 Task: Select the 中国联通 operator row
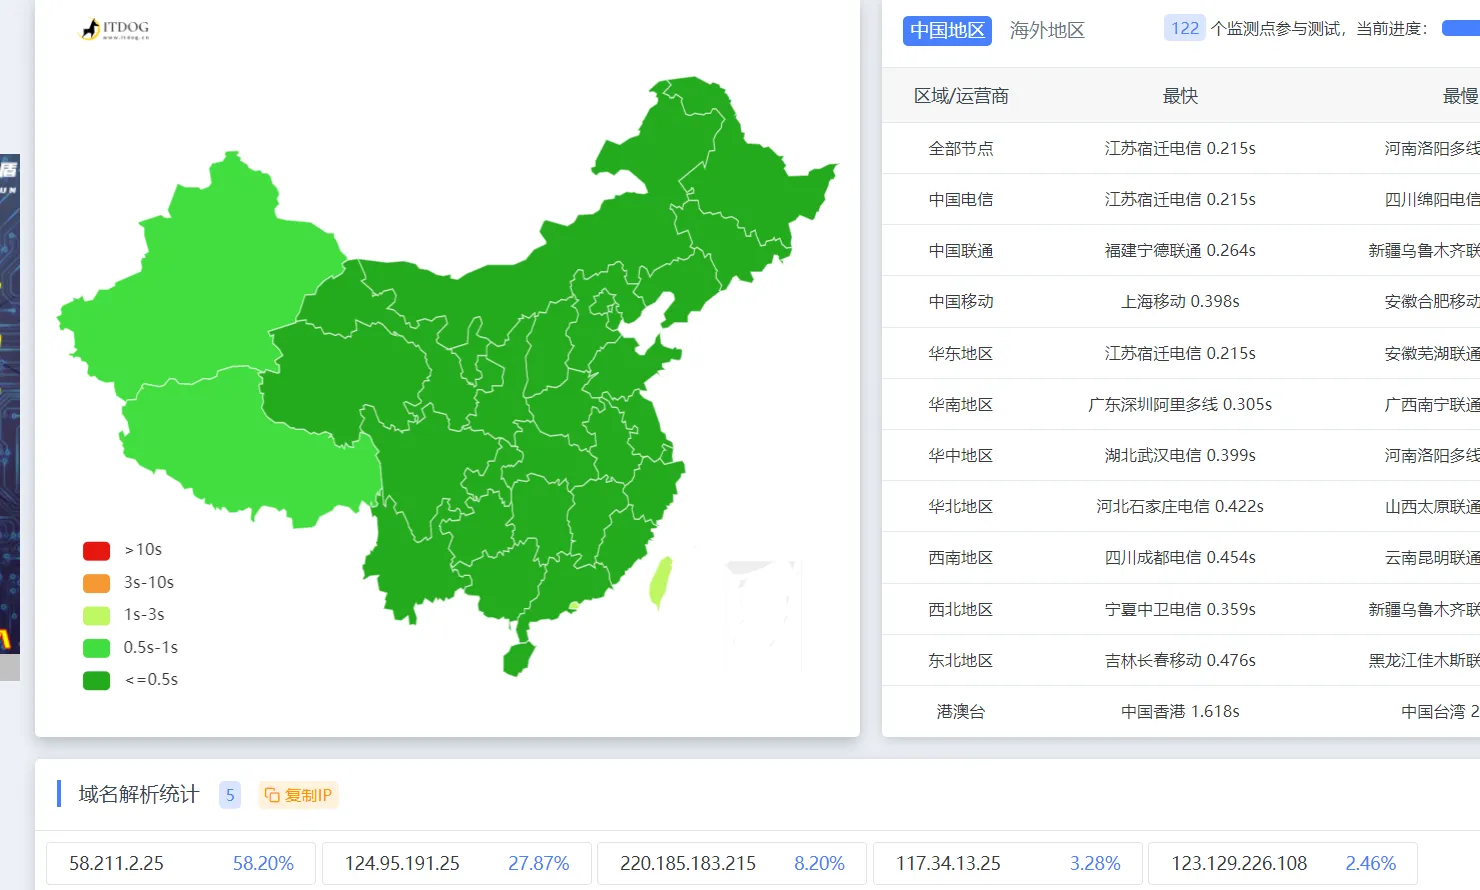[x=960, y=251]
